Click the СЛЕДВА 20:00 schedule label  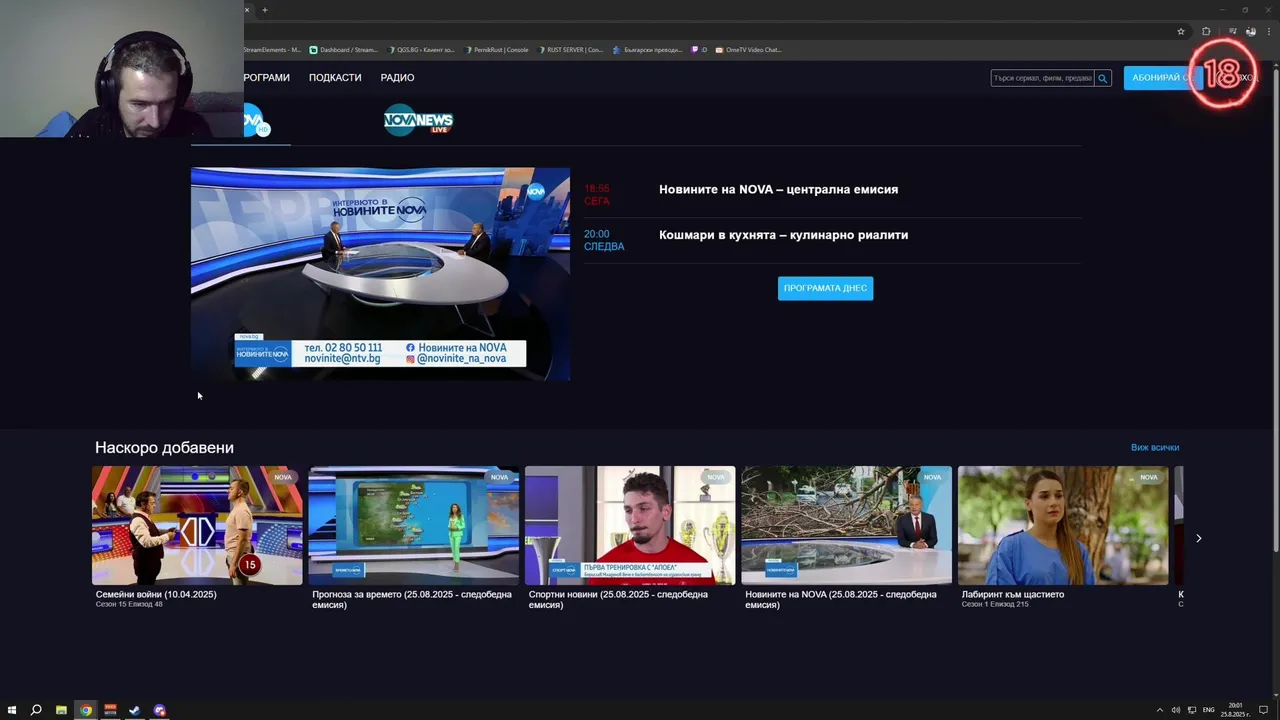[x=604, y=240]
